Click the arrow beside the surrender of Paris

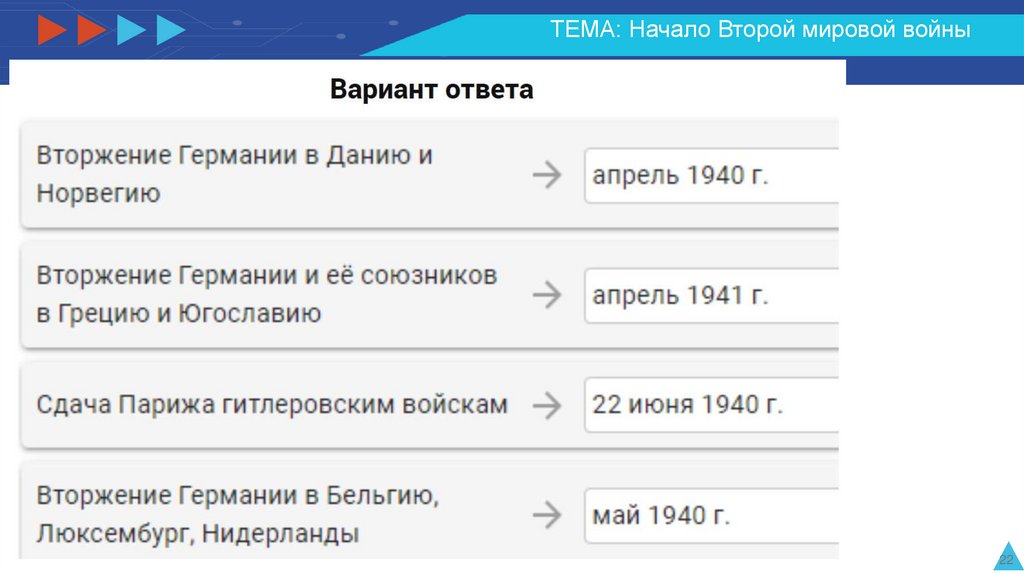(x=546, y=405)
